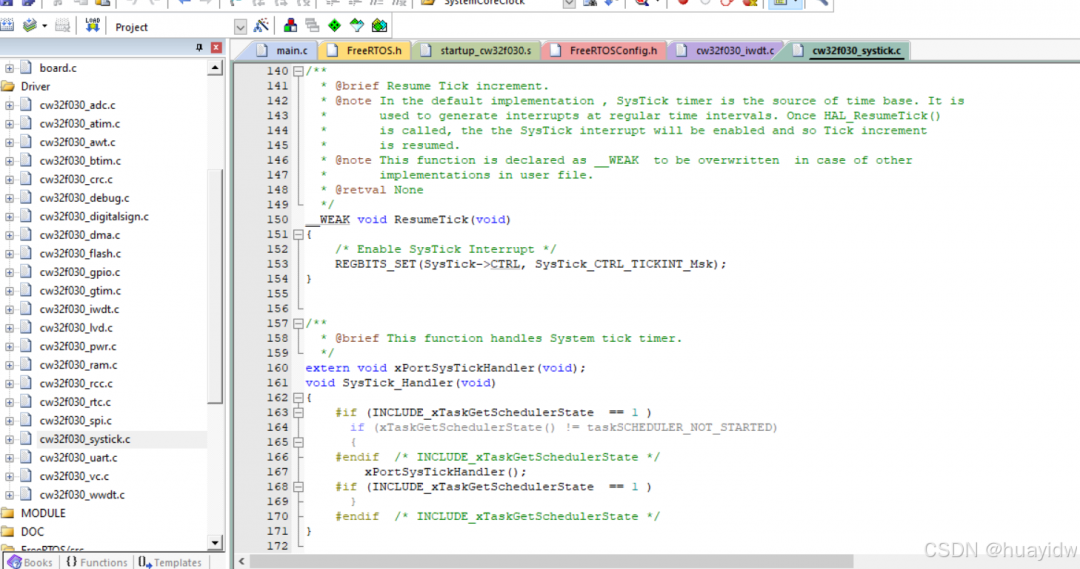
Task: Select cw32f030_iwdt.c in the project tree
Action: (x=79, y=309)
